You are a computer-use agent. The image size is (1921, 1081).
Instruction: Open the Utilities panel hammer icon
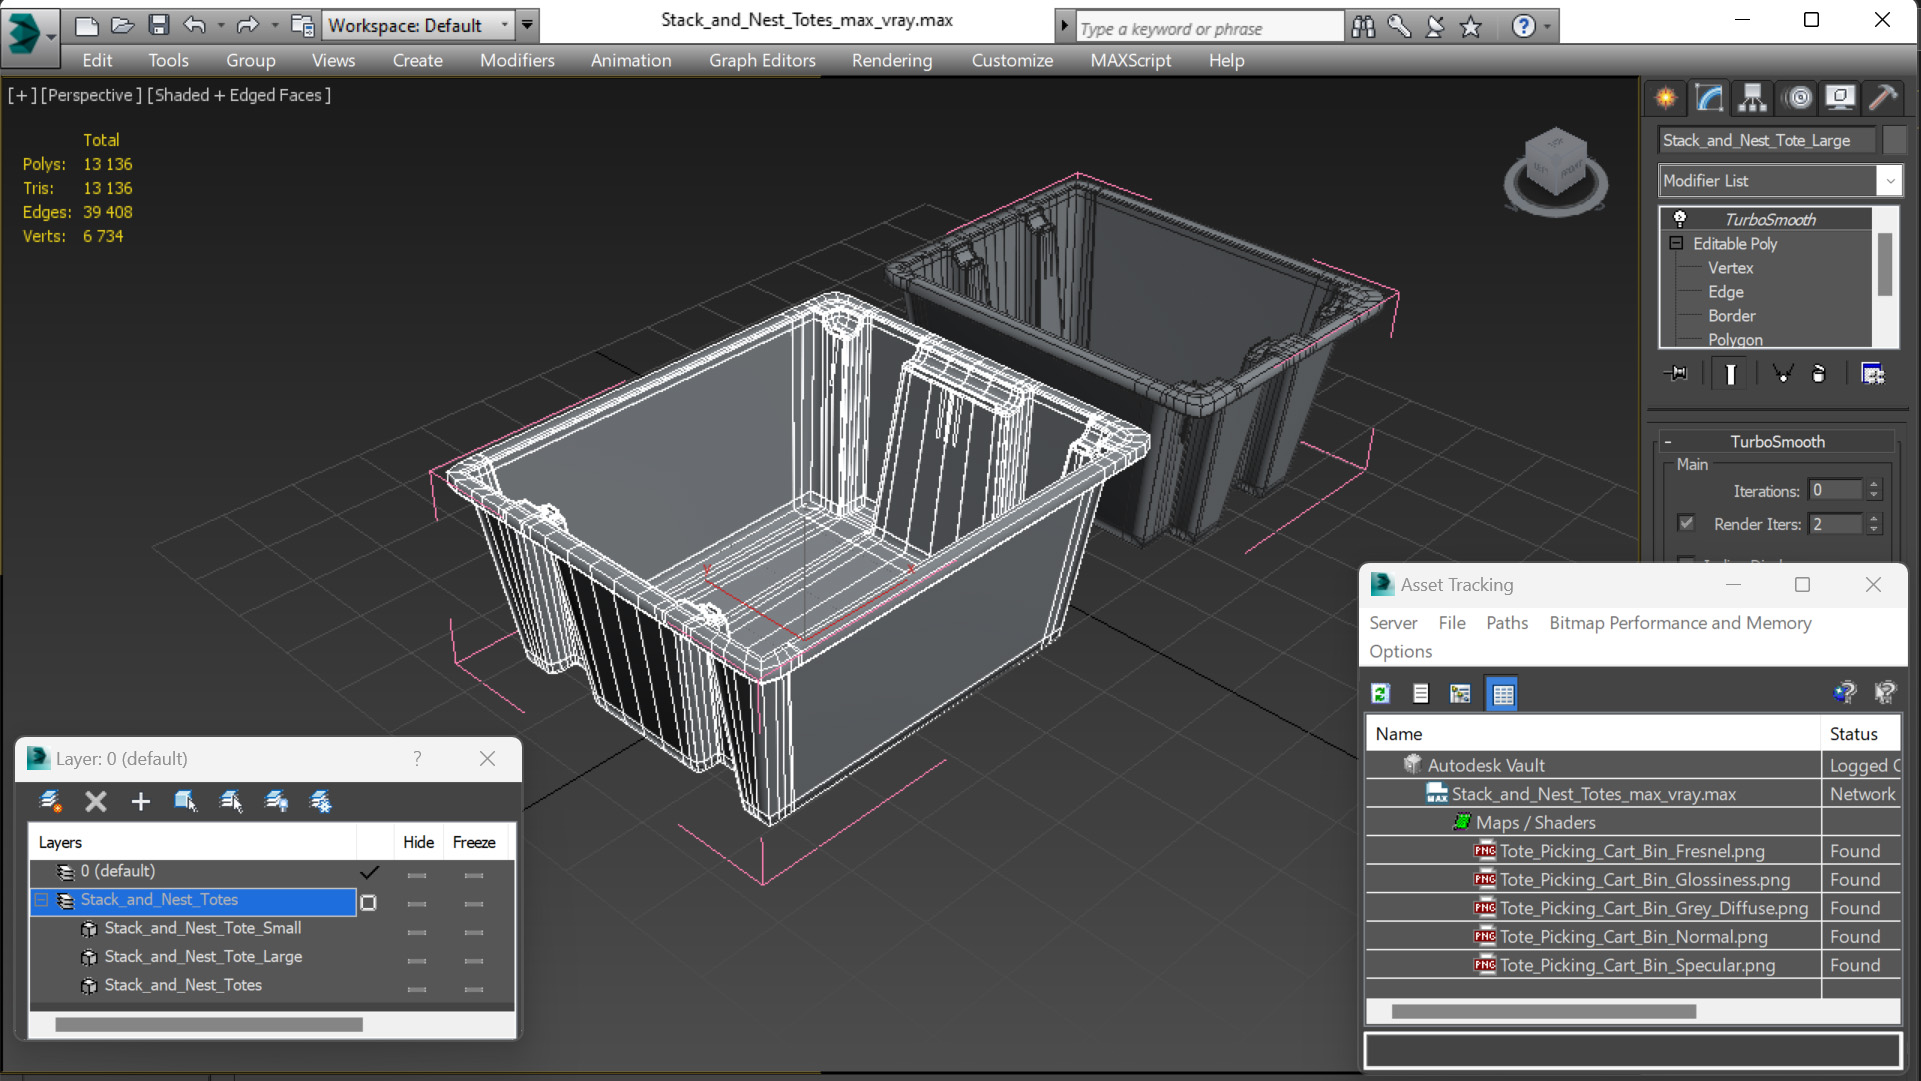click(1883, 97)
